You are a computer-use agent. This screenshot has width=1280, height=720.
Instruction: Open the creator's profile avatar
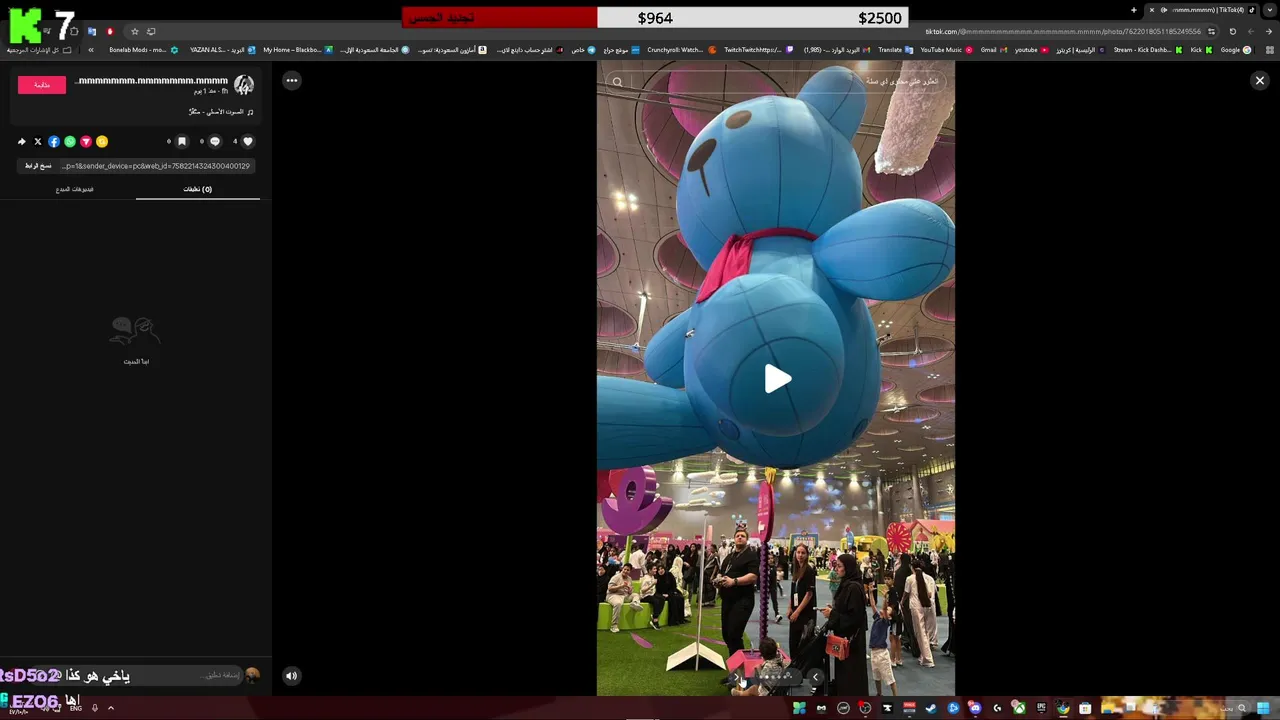pyautogui.click(x=244, y=85)
